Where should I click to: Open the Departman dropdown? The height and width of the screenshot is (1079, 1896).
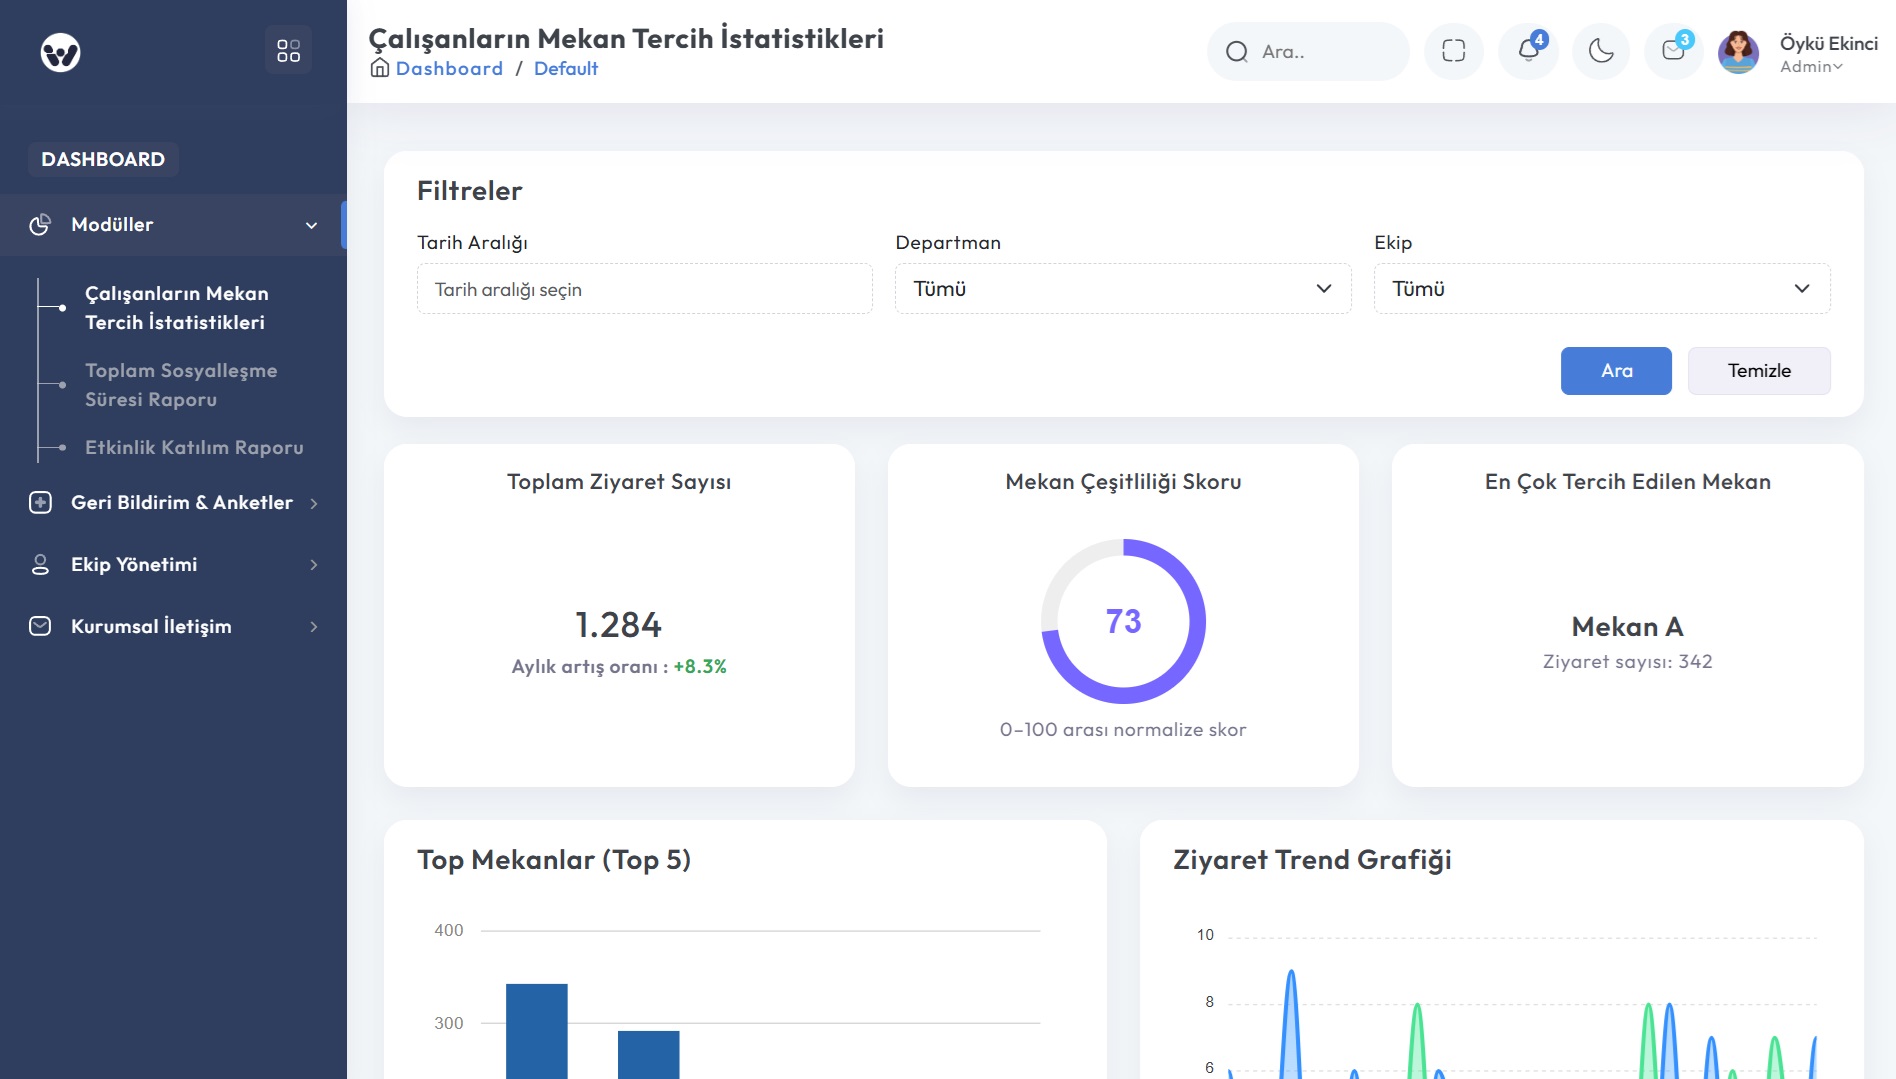coord(1123,289)
